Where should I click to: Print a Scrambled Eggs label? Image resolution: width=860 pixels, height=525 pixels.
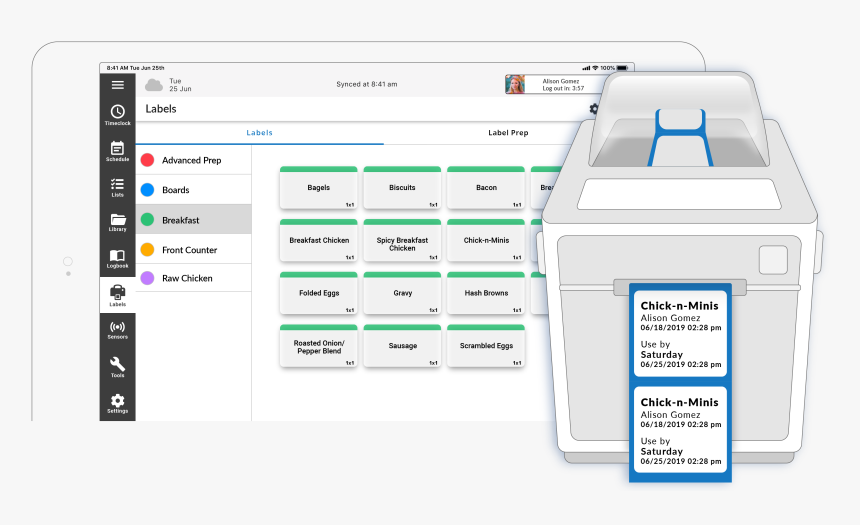click(486, 346)
